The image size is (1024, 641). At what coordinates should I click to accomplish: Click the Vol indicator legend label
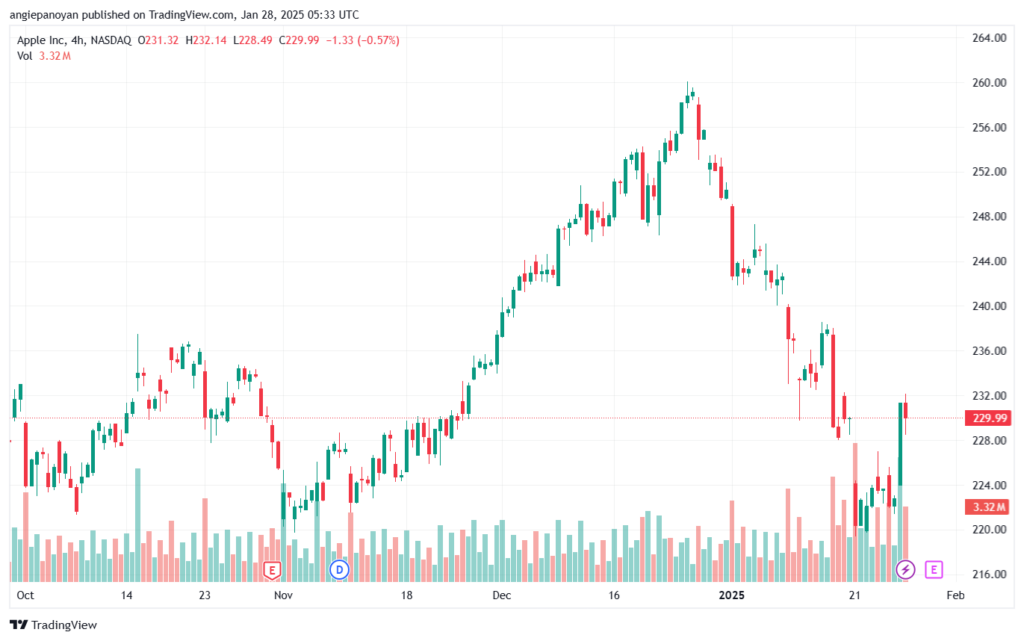pos(24,56)
